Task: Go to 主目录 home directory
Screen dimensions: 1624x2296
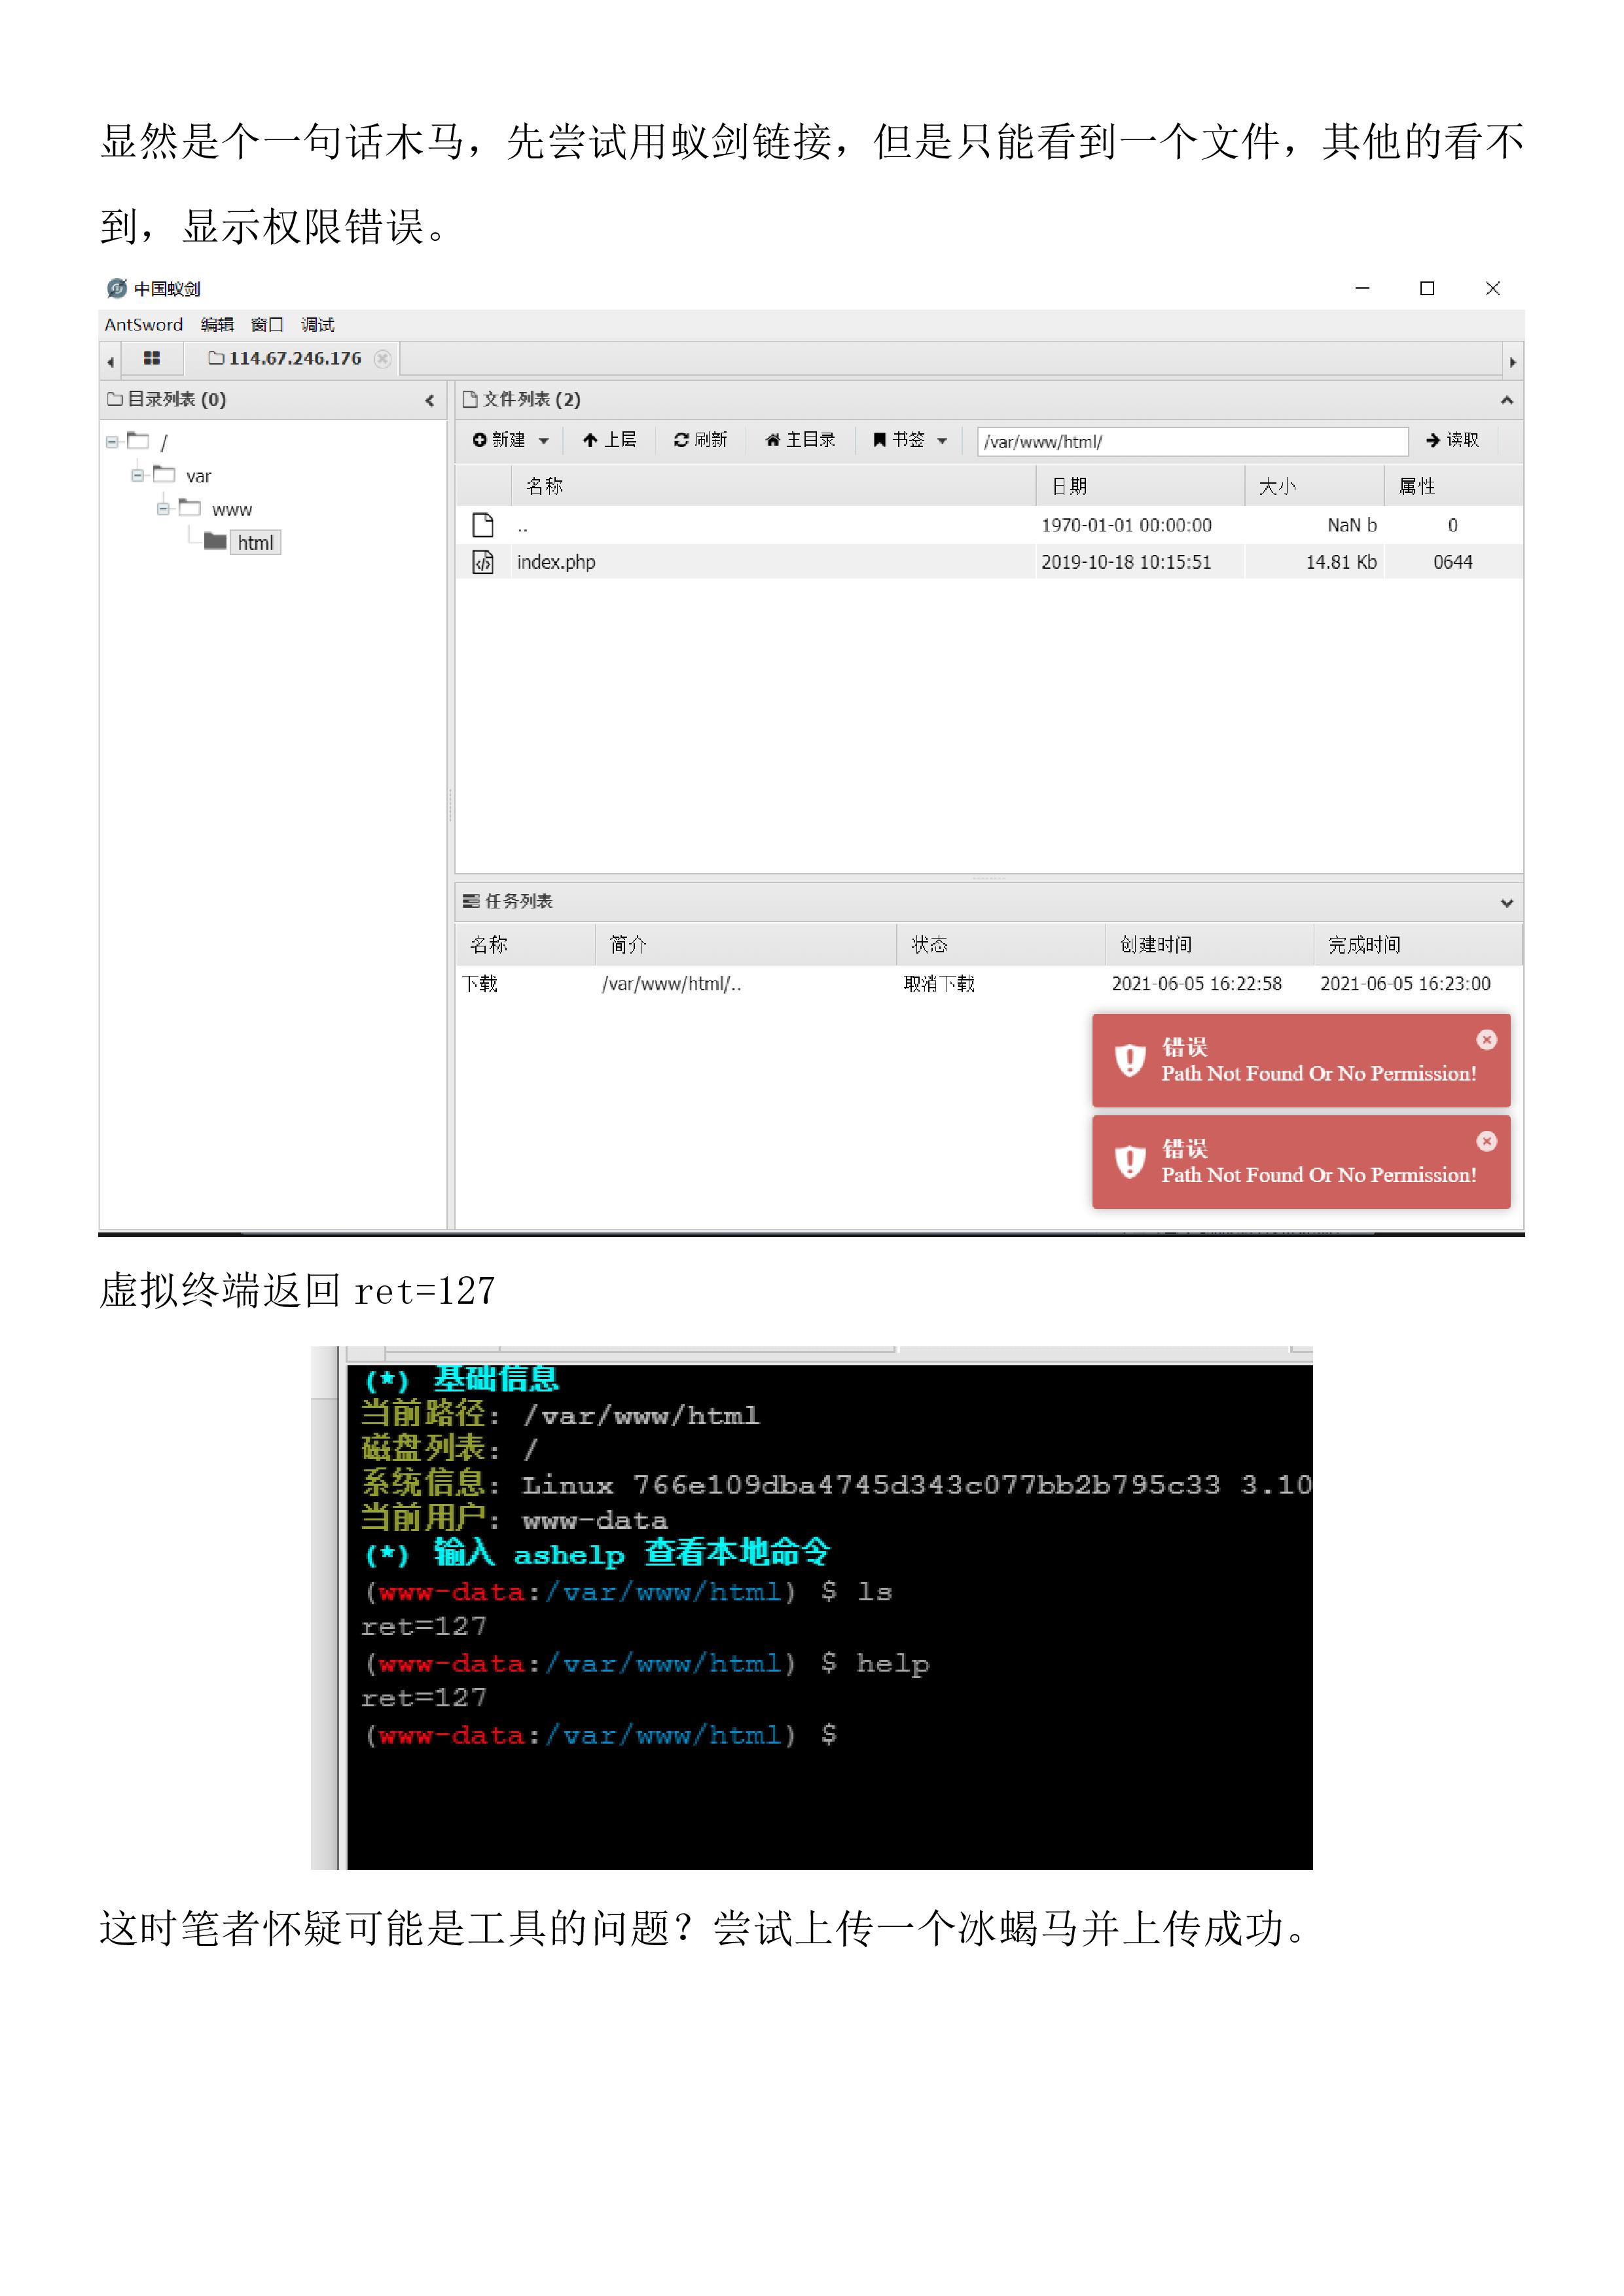Action: (800, 440)
